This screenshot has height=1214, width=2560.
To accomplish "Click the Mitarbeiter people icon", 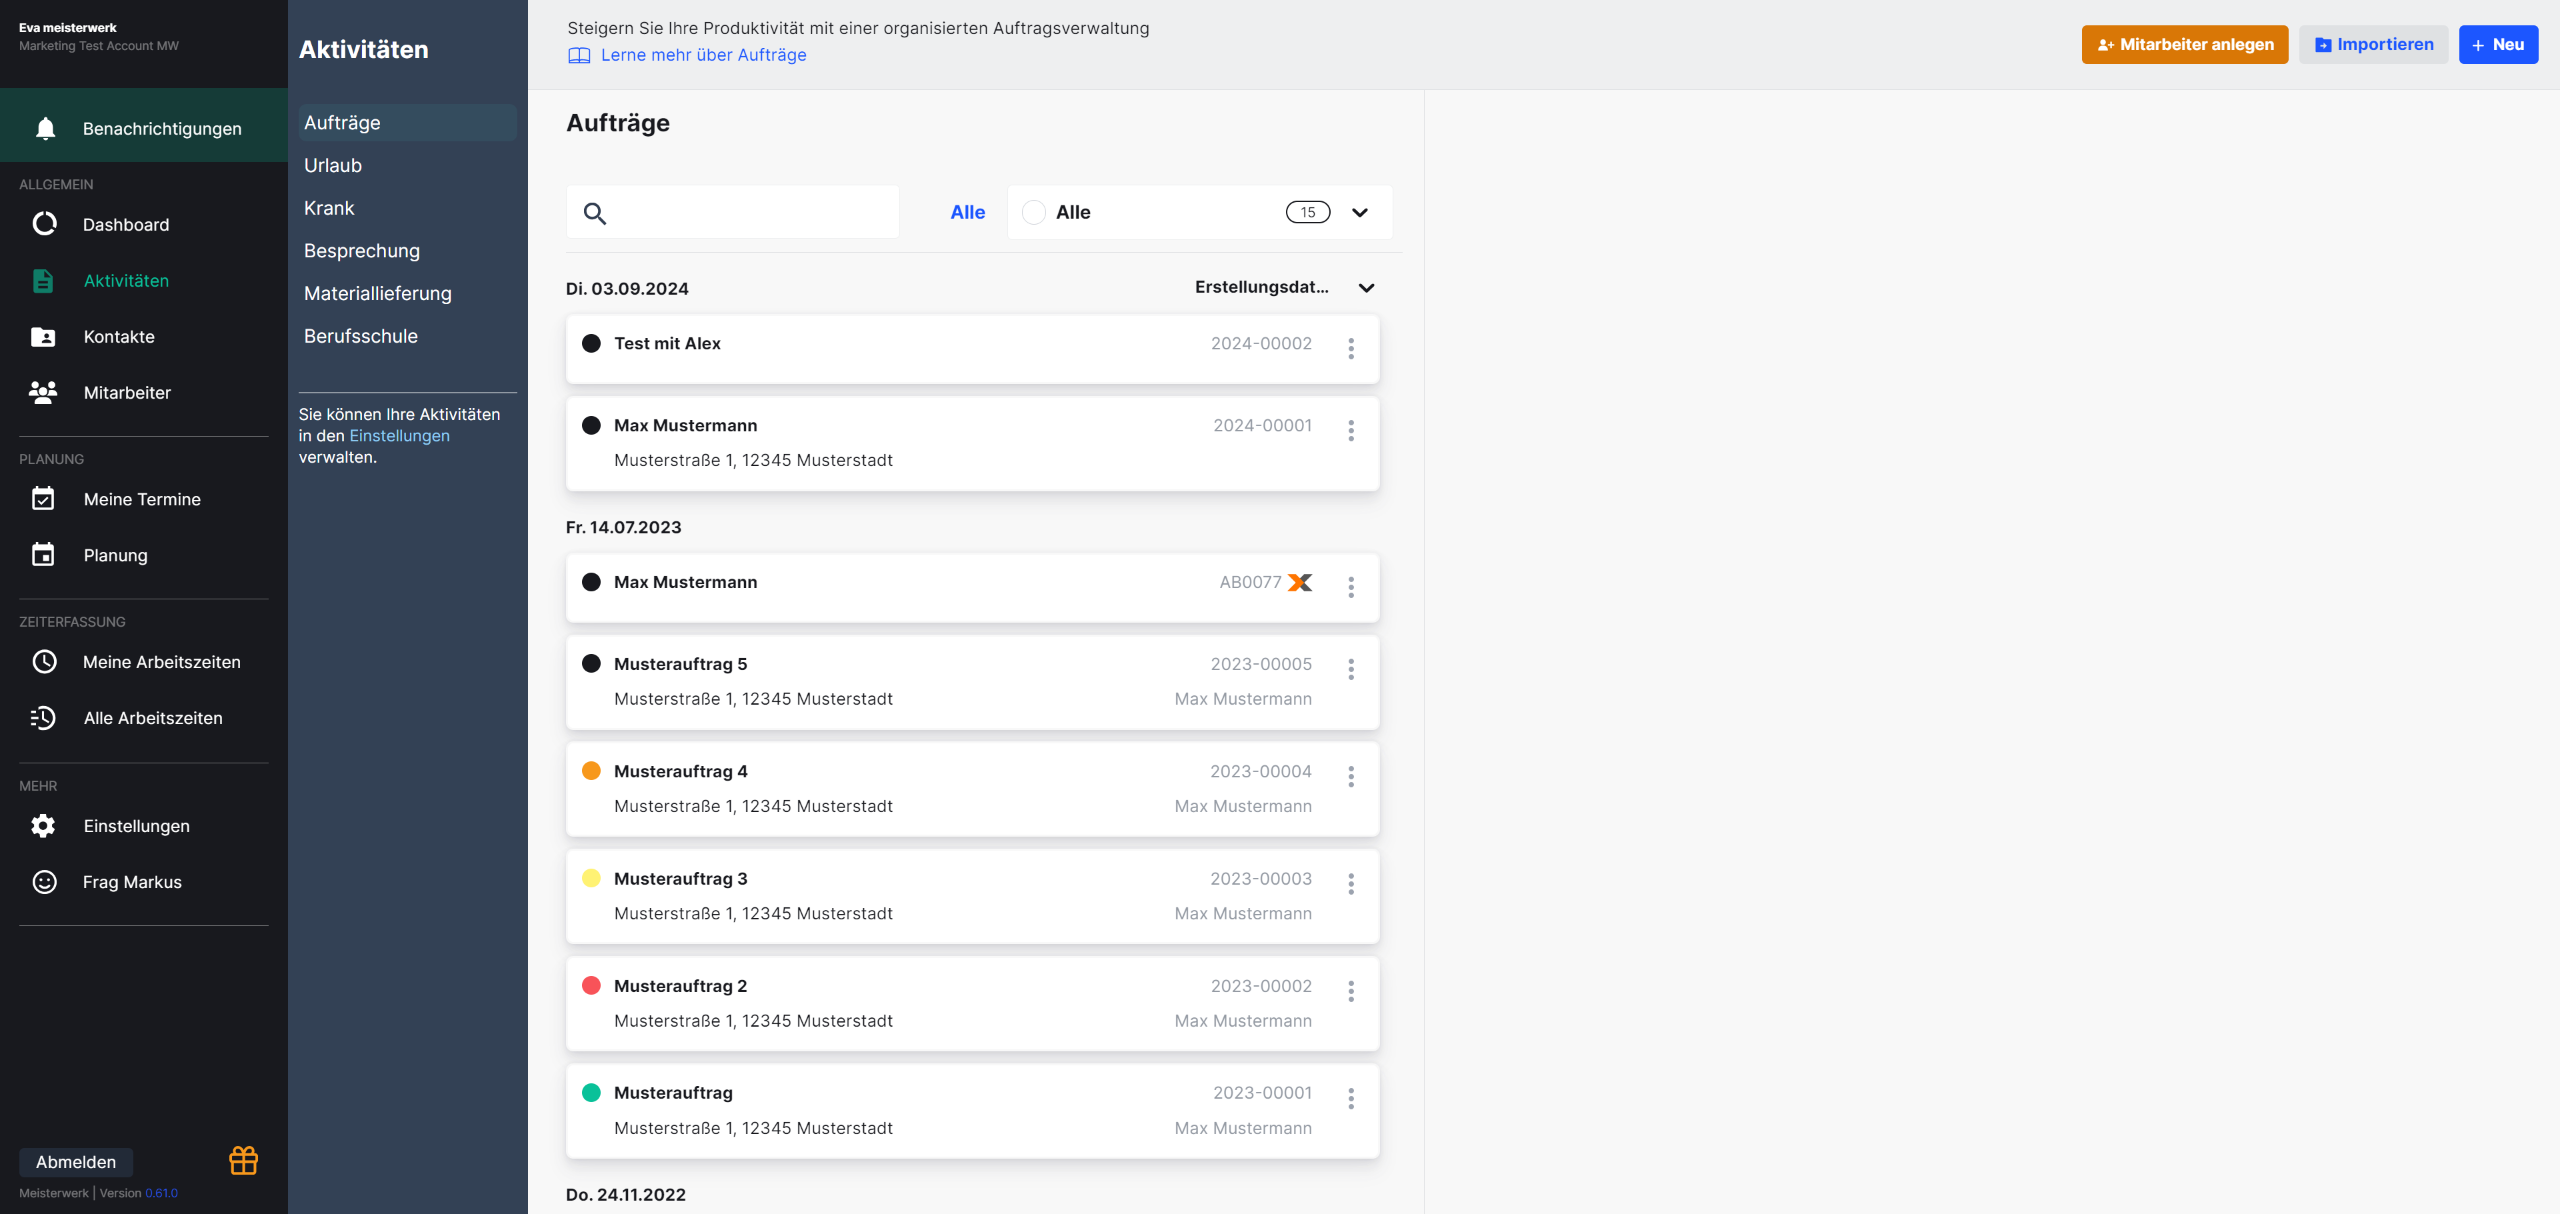I will click(x=43, y=392).
